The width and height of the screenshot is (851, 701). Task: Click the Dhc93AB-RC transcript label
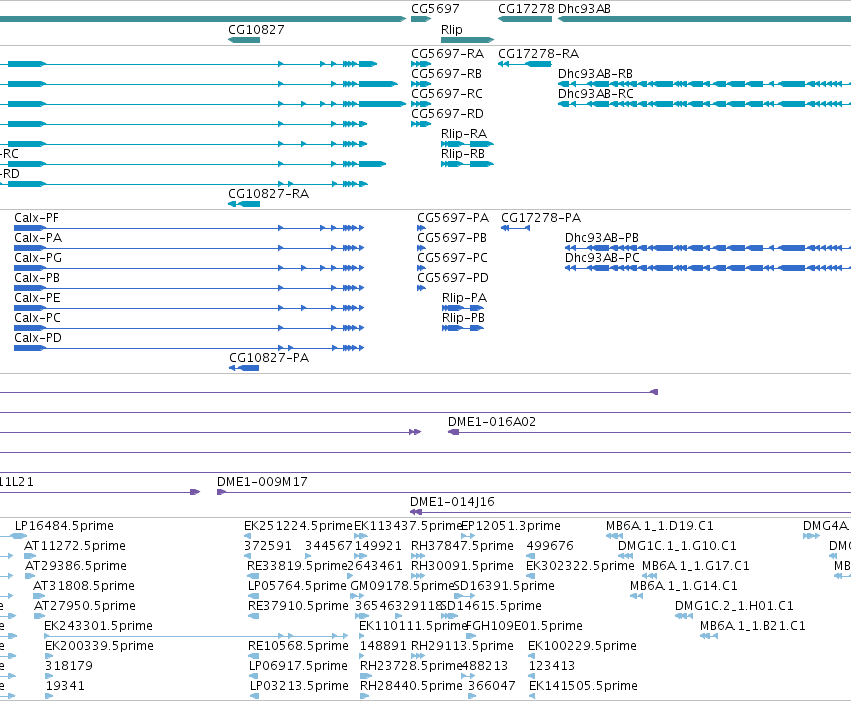pyautogui.click(x=595, y=94)
